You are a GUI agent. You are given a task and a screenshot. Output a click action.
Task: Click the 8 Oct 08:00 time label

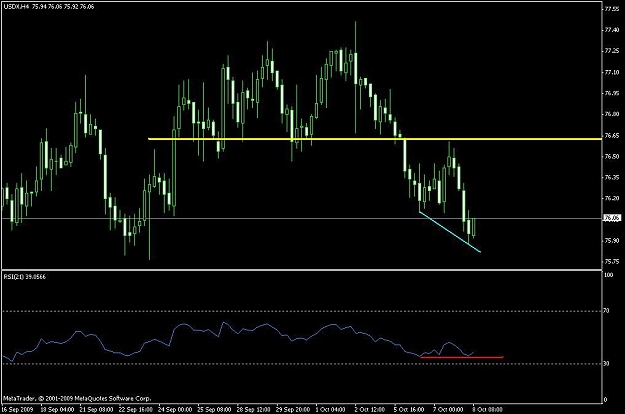coord(488,410)
